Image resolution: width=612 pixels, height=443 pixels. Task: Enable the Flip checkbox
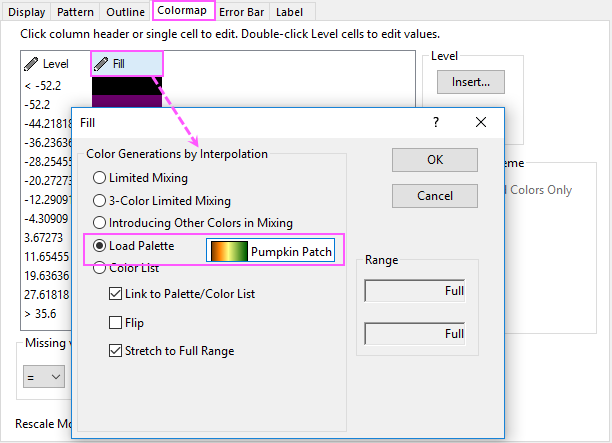tap(116, 323)
